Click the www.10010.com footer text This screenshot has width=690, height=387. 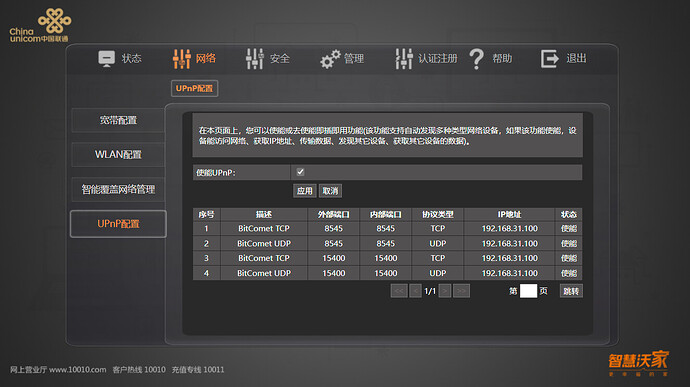tap(77, 369)
